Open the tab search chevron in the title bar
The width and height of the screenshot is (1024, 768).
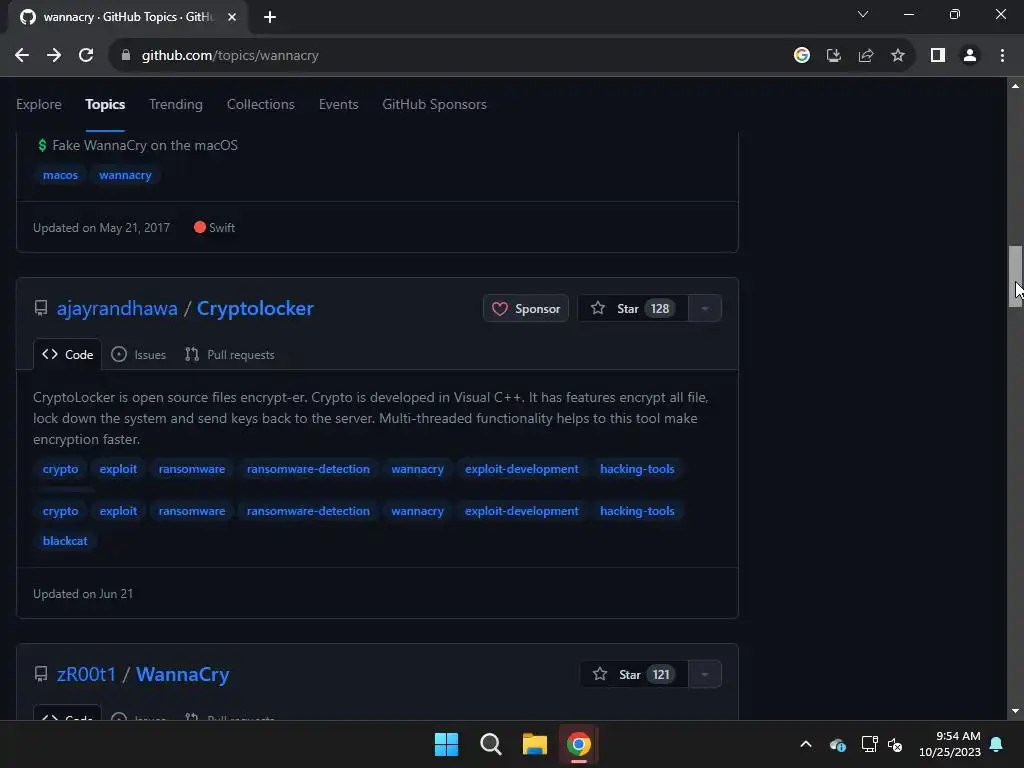point(863,14)
